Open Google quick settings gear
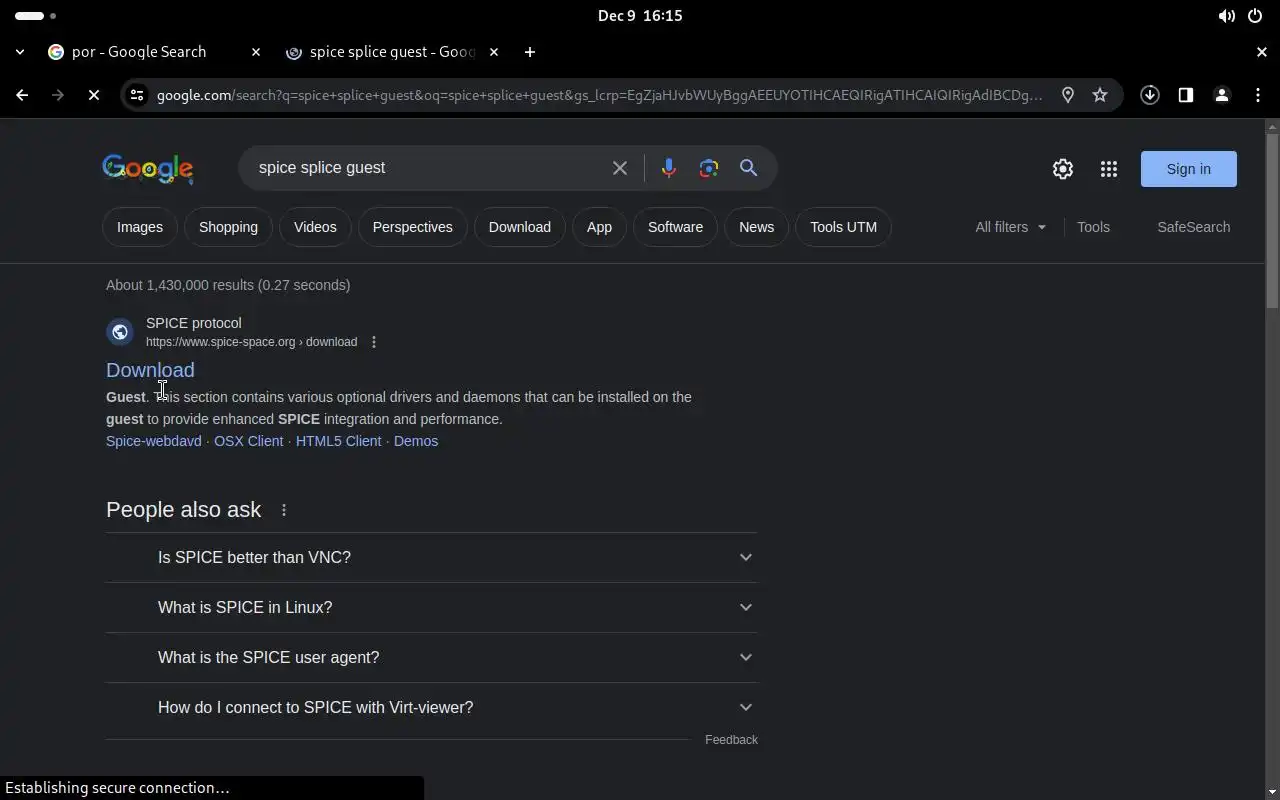 tap(1063, 169)
